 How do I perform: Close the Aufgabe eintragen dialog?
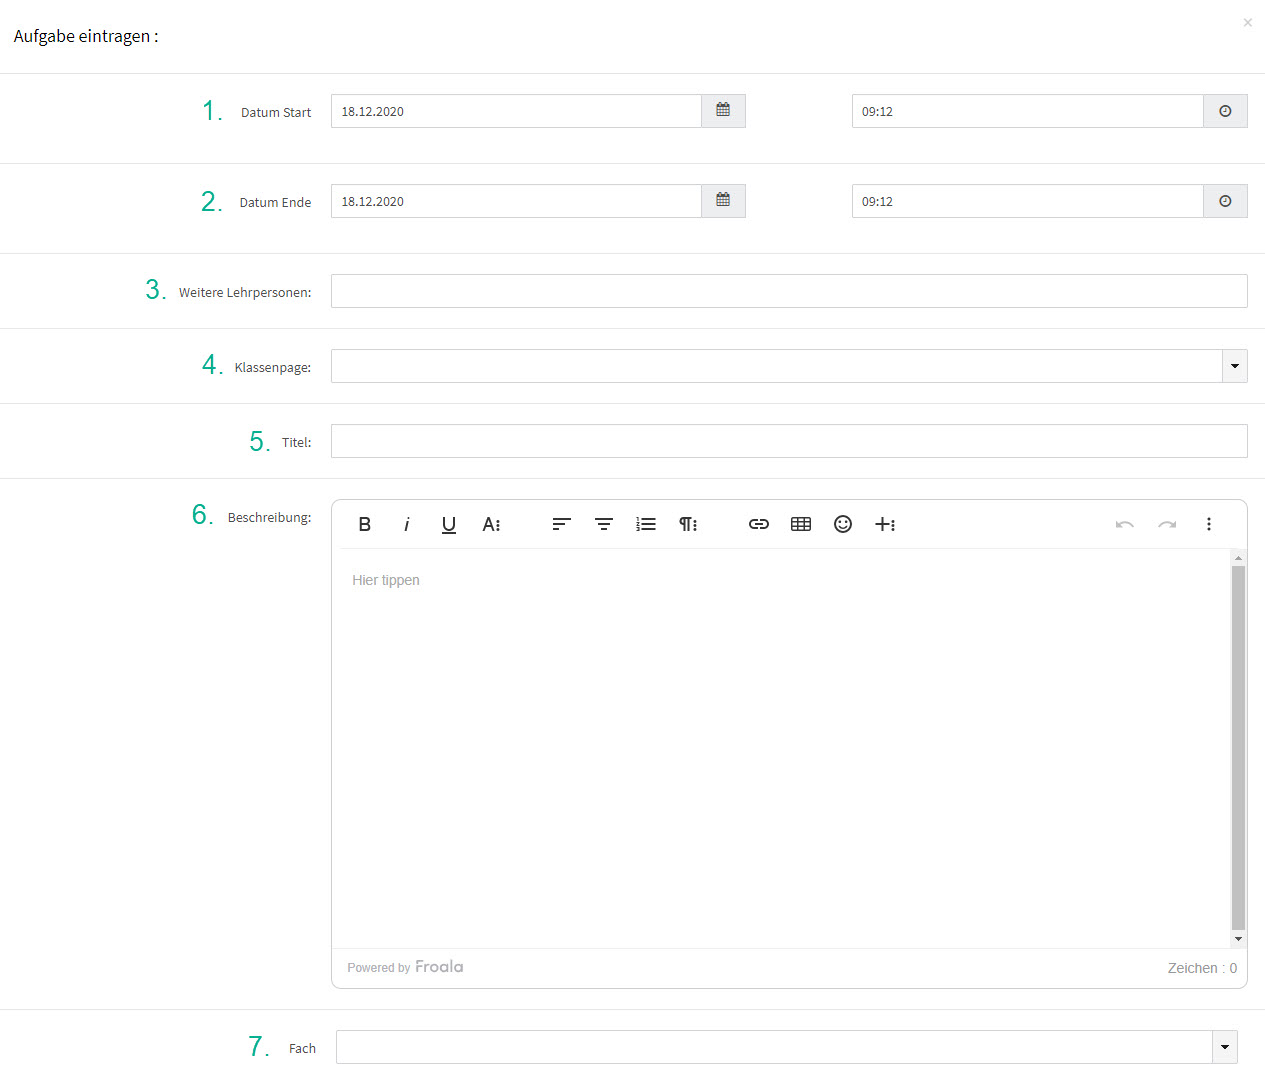click(x=1247, y=22)
